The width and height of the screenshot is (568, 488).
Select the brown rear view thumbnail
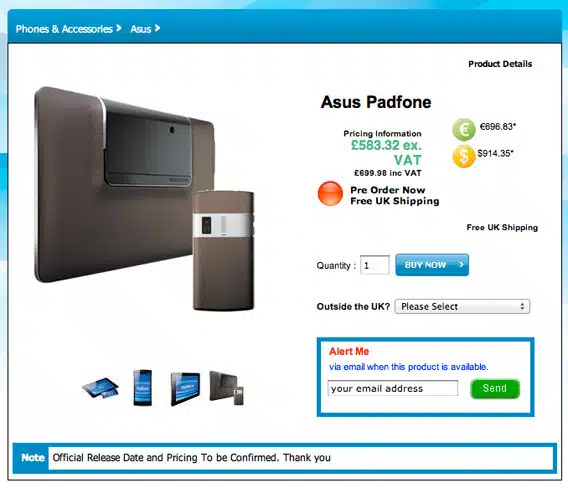pos(227,388)
